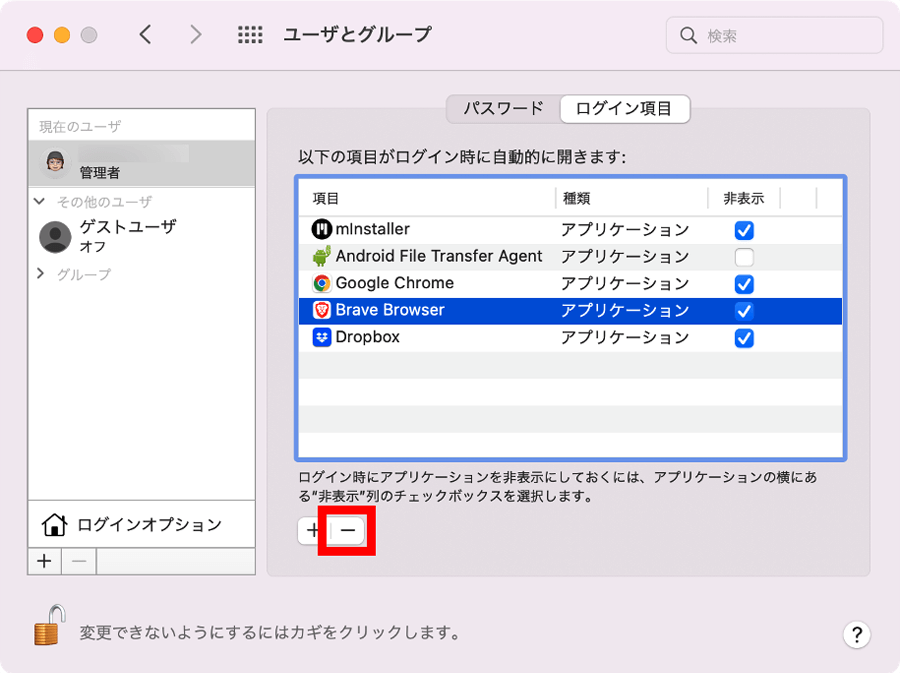The height and width of the screenshot is (673, 900).
Task: Click into the 検索 search field
Action: click(774, 36)
